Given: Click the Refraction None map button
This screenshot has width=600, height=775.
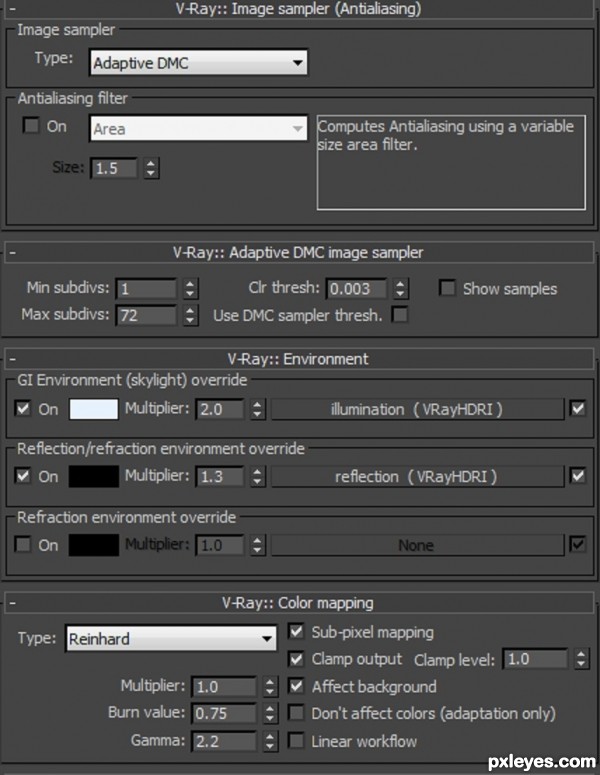Looking at the screenshot, I should click(417, 545).
